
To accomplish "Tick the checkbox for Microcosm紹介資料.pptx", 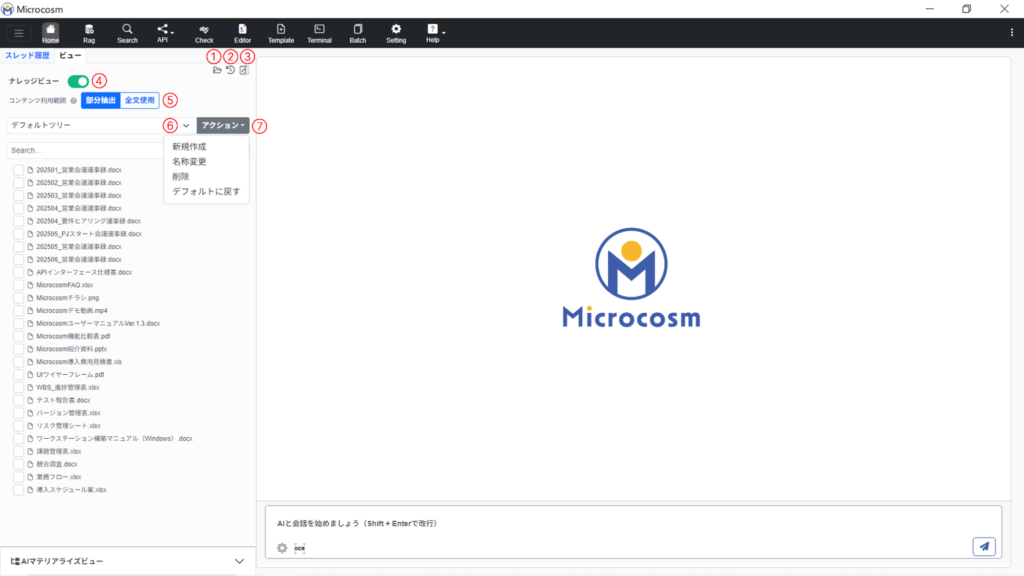I will [x=18, y=349].
